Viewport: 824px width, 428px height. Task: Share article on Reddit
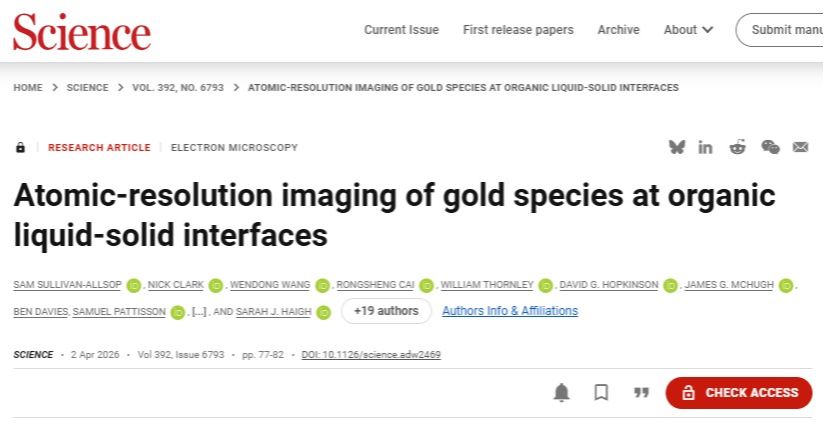pos(738,147)
